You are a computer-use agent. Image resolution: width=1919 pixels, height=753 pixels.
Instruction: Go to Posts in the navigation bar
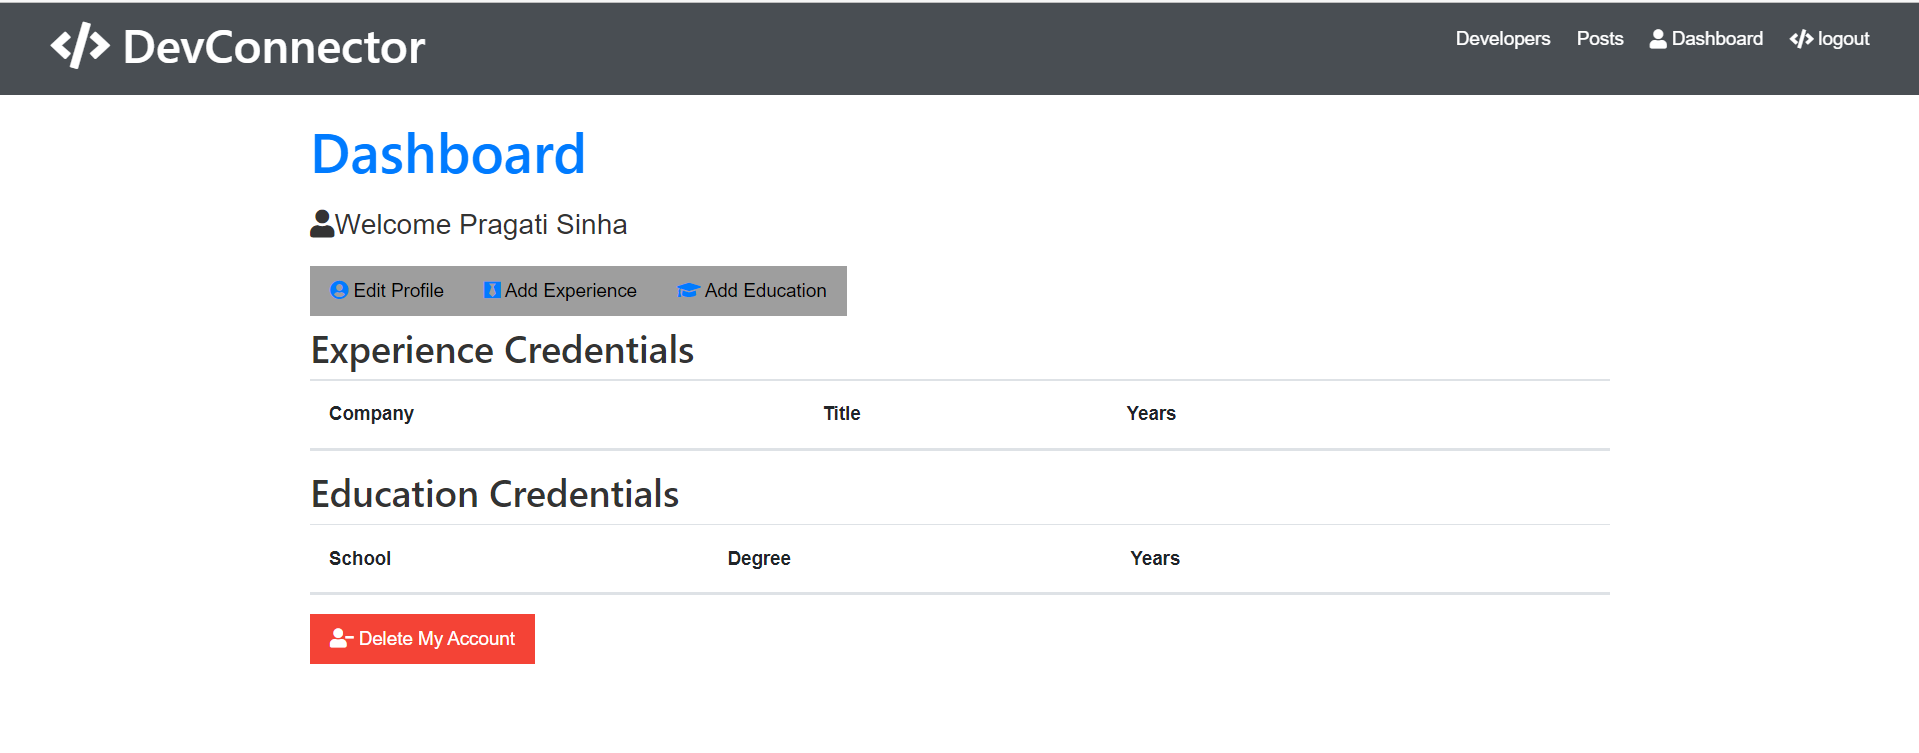tap(1599, 39)
